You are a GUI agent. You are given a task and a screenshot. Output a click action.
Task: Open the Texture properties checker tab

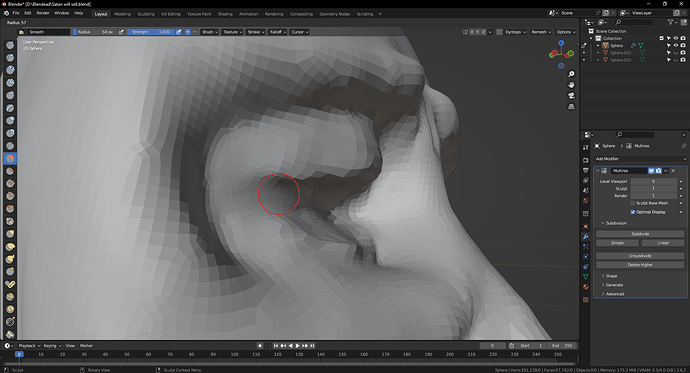click(x=586, y=300)
